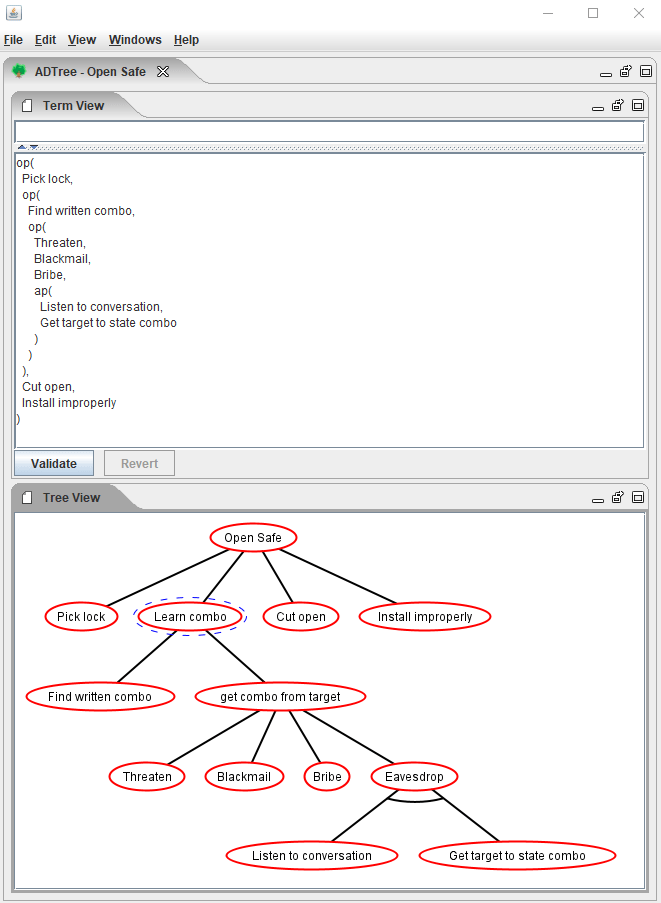Select the ADTree - Open Safe tab
Image resolution: width=661 pixels, height=903 pixels.
(90, 72)
